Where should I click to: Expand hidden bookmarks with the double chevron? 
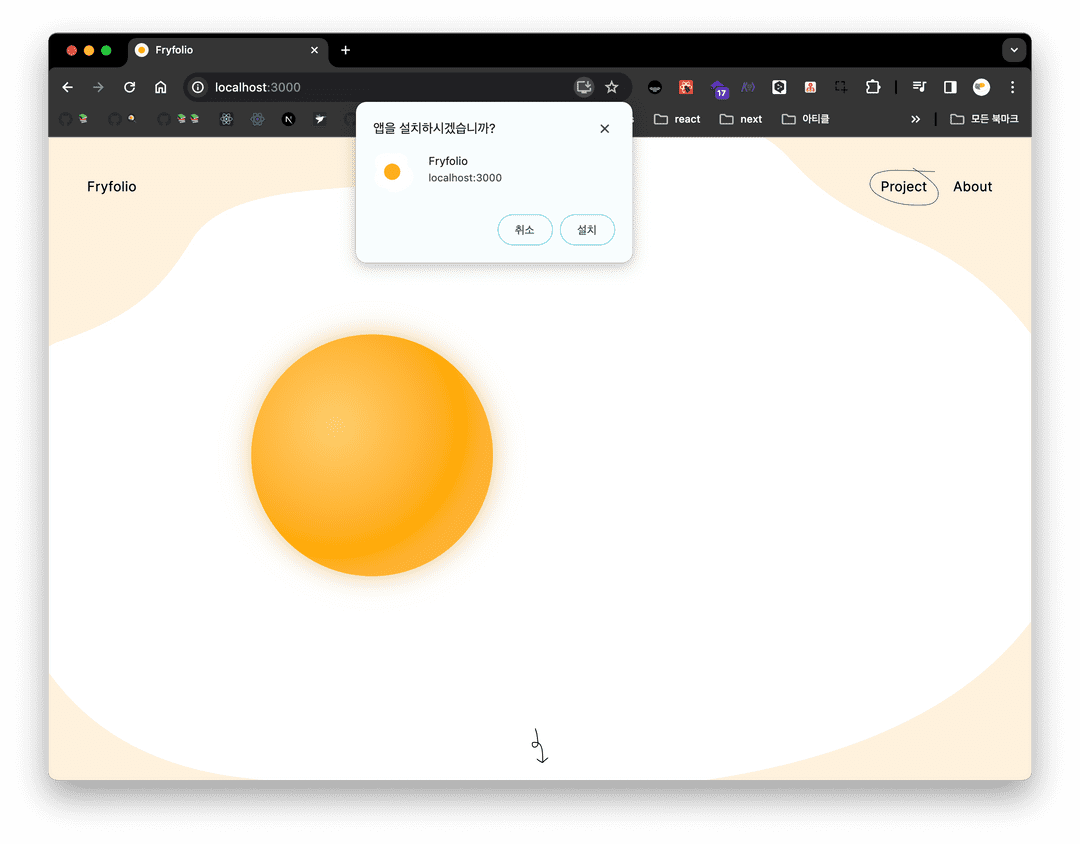915,119
